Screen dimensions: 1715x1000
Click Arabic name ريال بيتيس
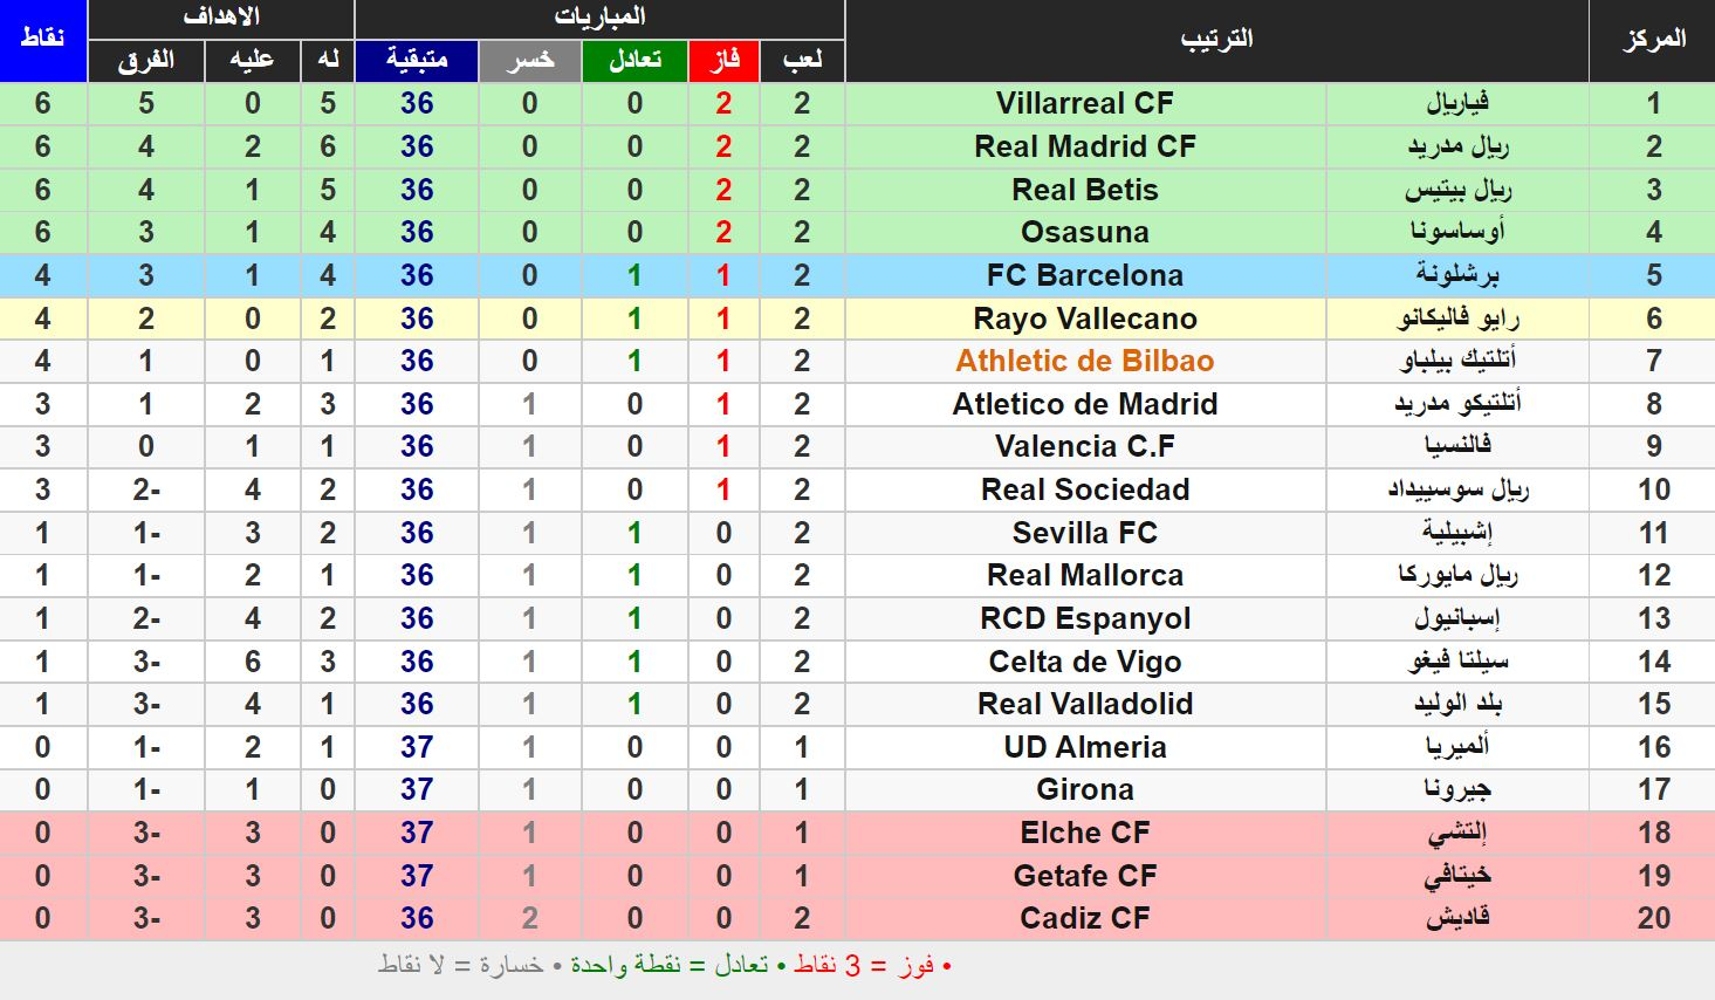point(1457,189)
